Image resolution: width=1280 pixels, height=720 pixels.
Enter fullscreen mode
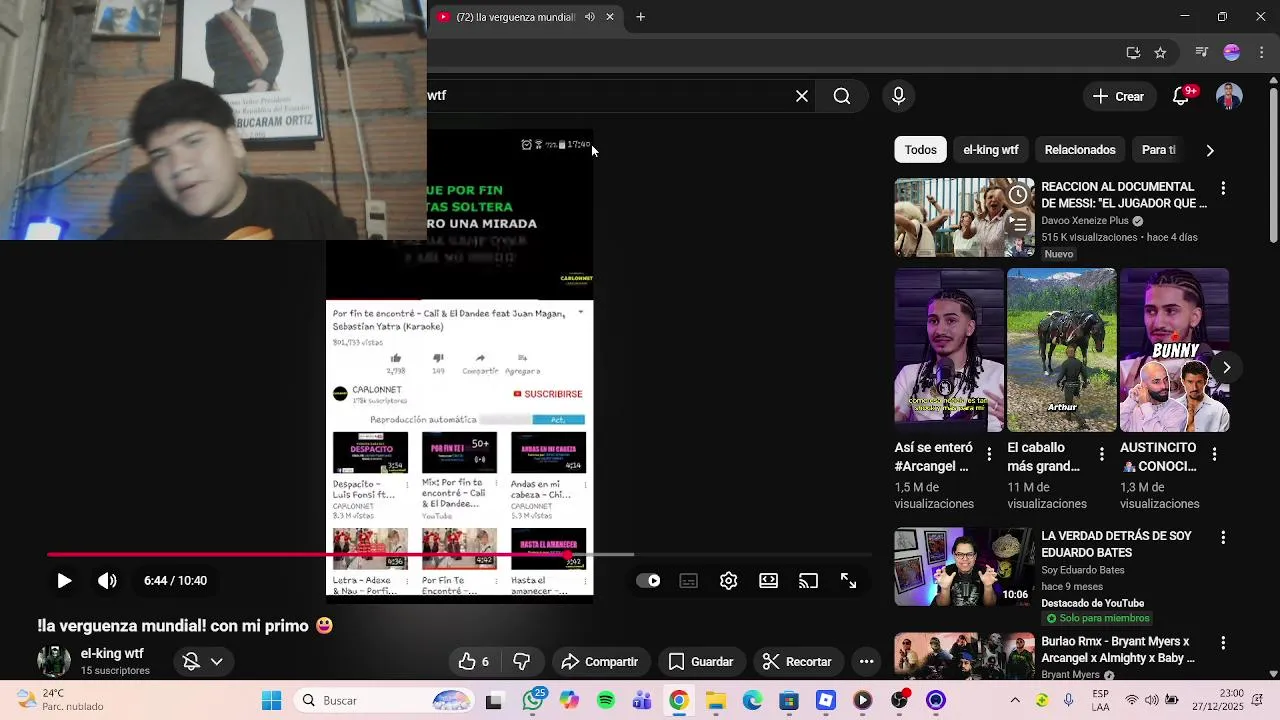pyautogui.click(x=848, y=581)
